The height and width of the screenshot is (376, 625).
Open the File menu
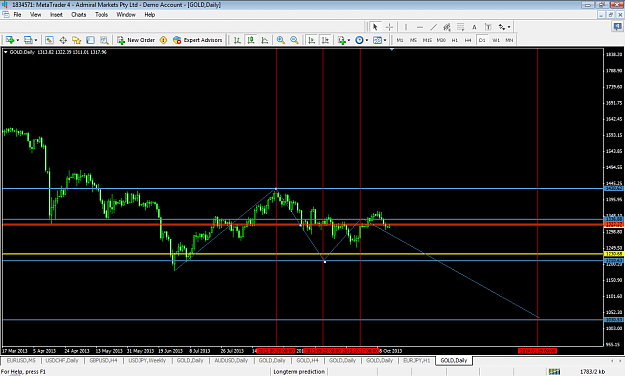click(18, 15)
